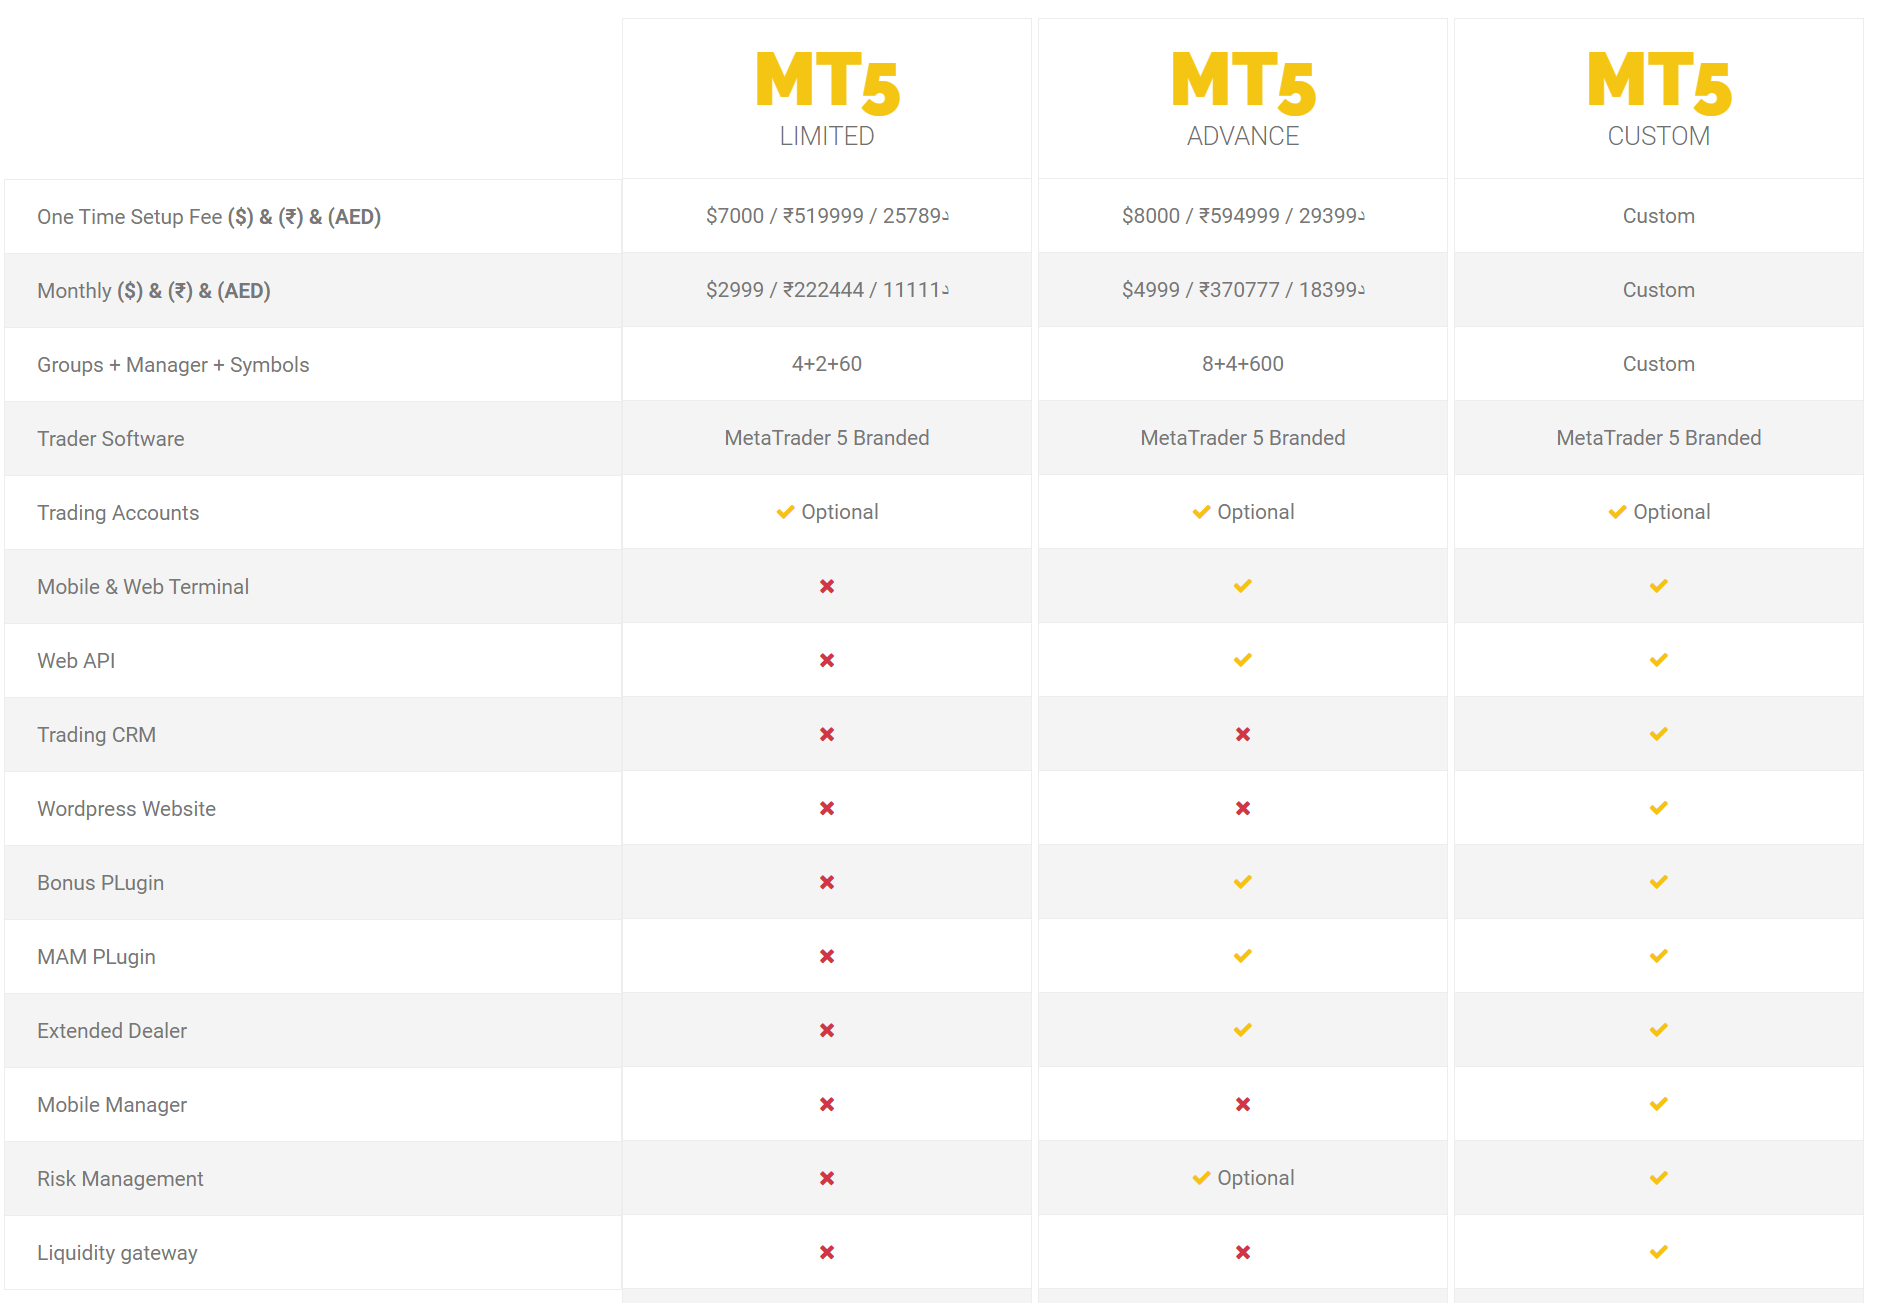Click check mark for Web API in Advance
The height and width of the screenshot is (1303, 1877).
(1243, 660)
